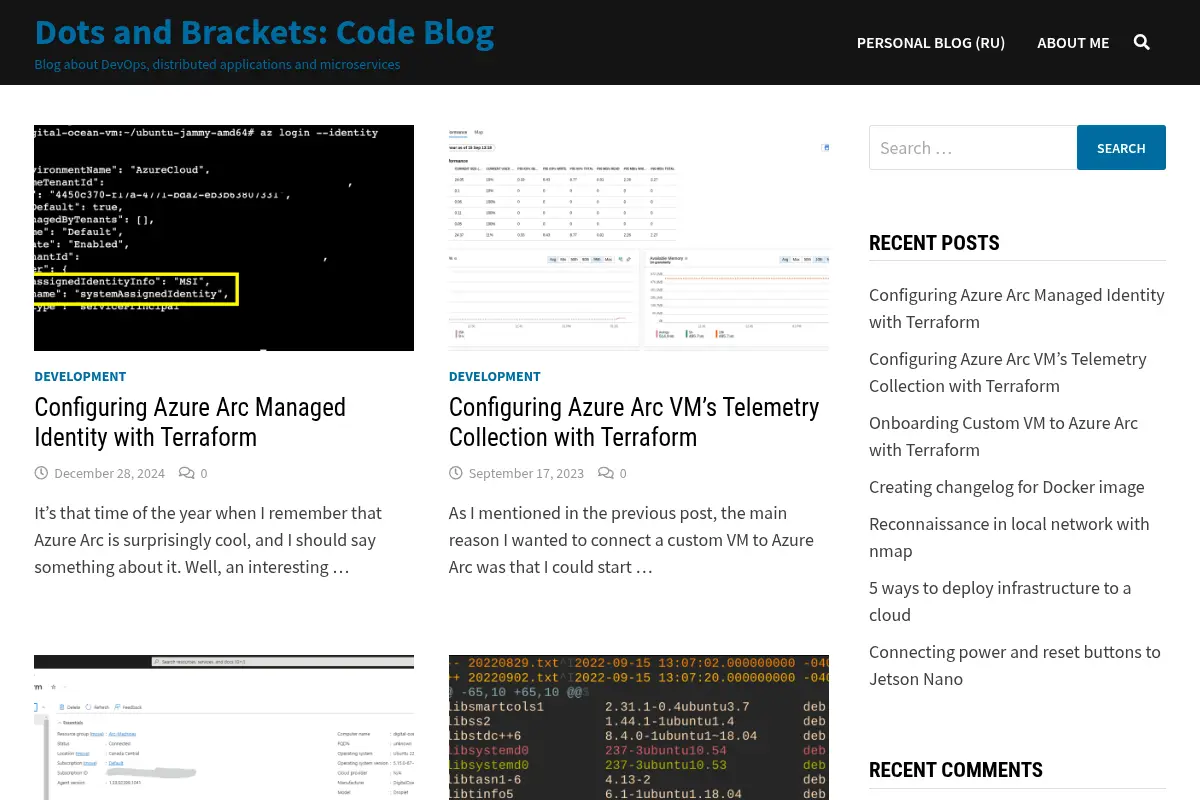The height and width of the screenshot is (800, 1200).
Task: Open recent post Configuring Azure Arc Managed Identity
Action: pyautogui.click(x=1016, y=308)
